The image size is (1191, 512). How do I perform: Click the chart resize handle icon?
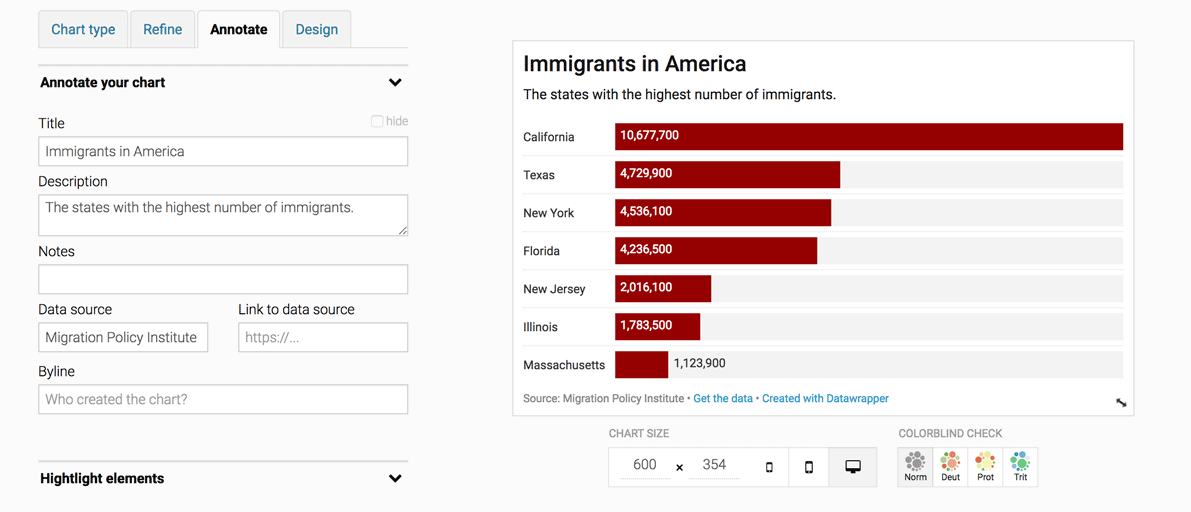click(x=1121, y=403)
